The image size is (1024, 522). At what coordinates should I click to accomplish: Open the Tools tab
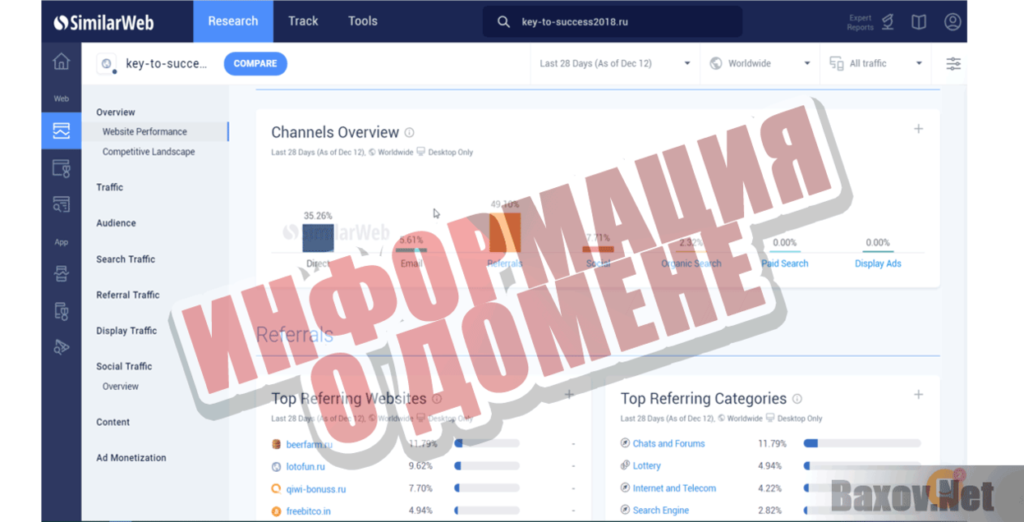(x=363, y=21)
